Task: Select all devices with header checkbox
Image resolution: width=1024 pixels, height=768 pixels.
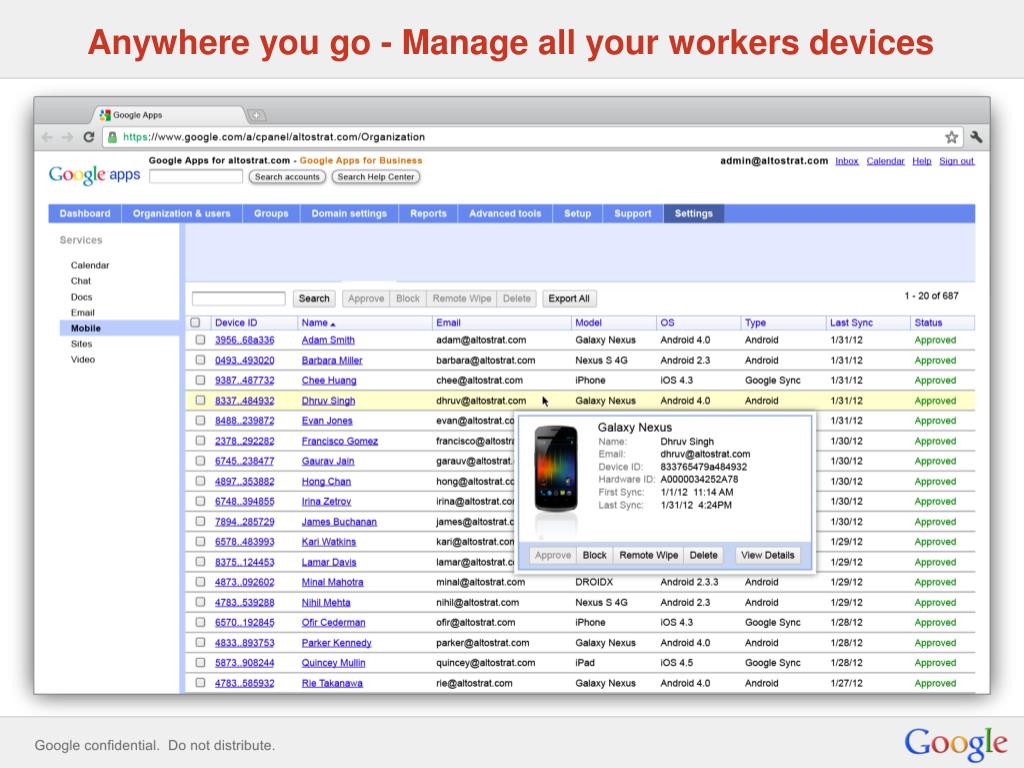Action: (195, 323)
